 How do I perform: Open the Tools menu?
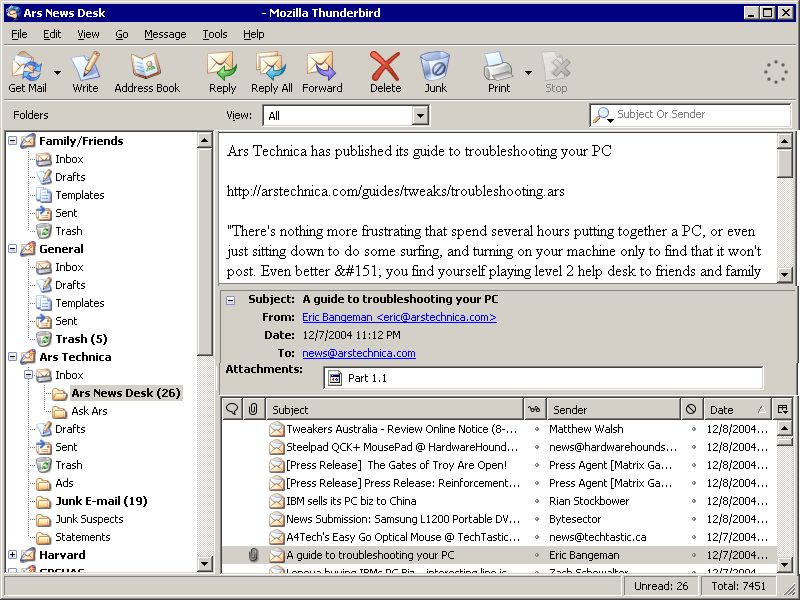coord(215,34)
